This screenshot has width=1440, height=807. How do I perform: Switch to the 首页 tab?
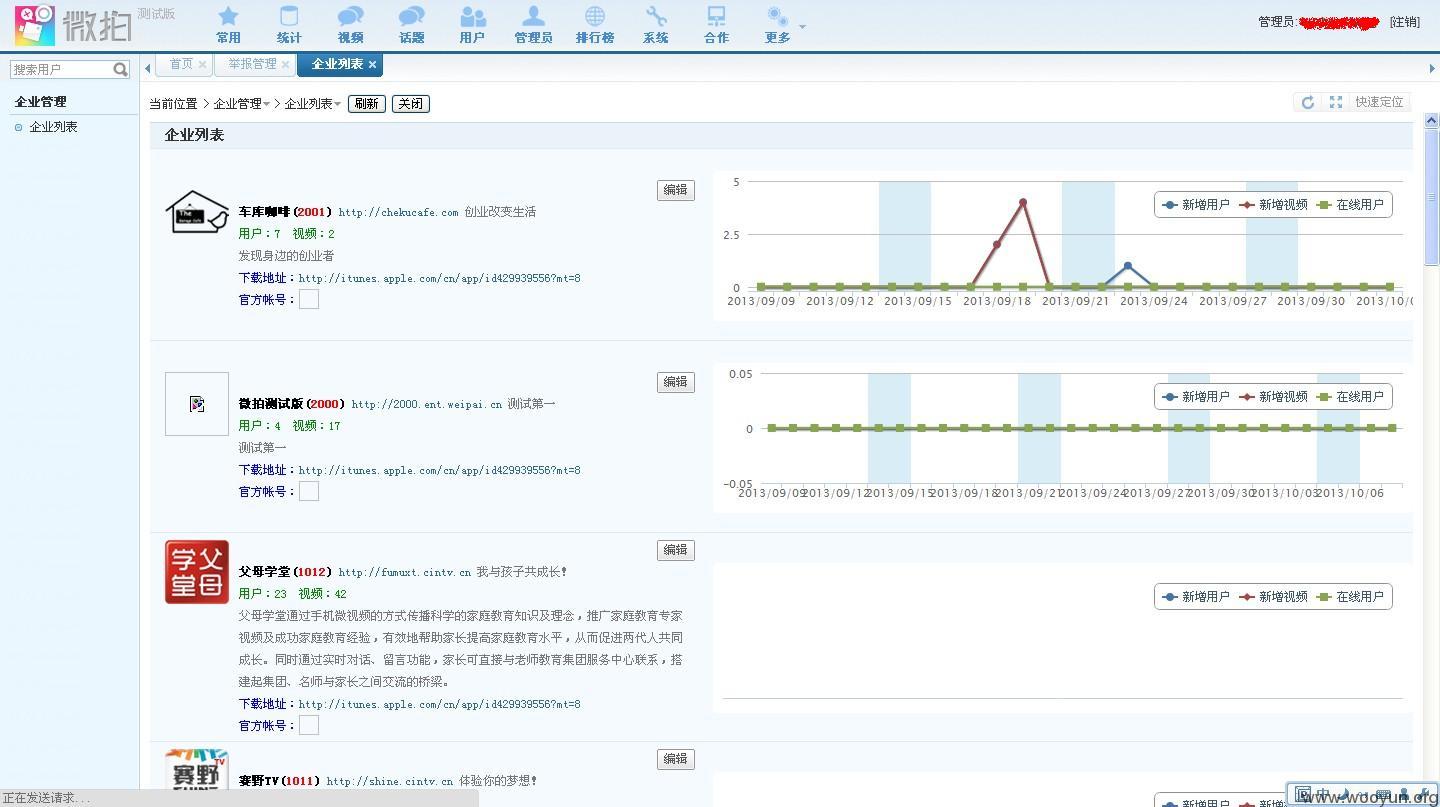(181, 64)
